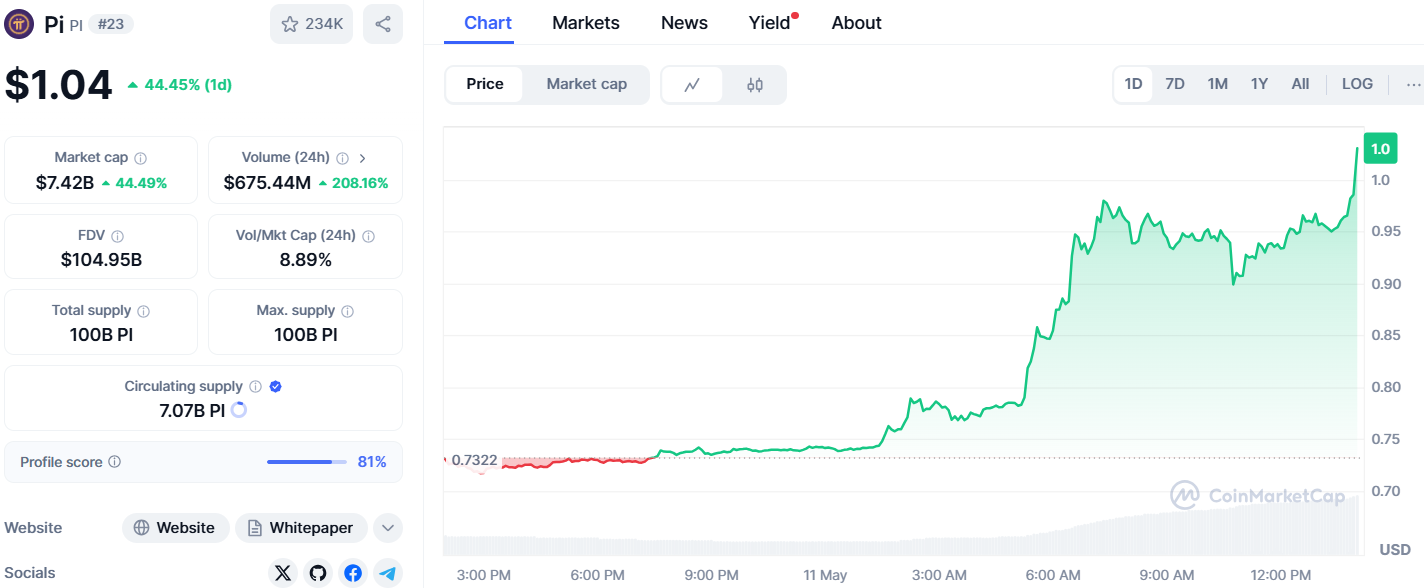Click the verified badge beside Circulating supply
This screenshot has height=588, width=1424.
(276, 387)
